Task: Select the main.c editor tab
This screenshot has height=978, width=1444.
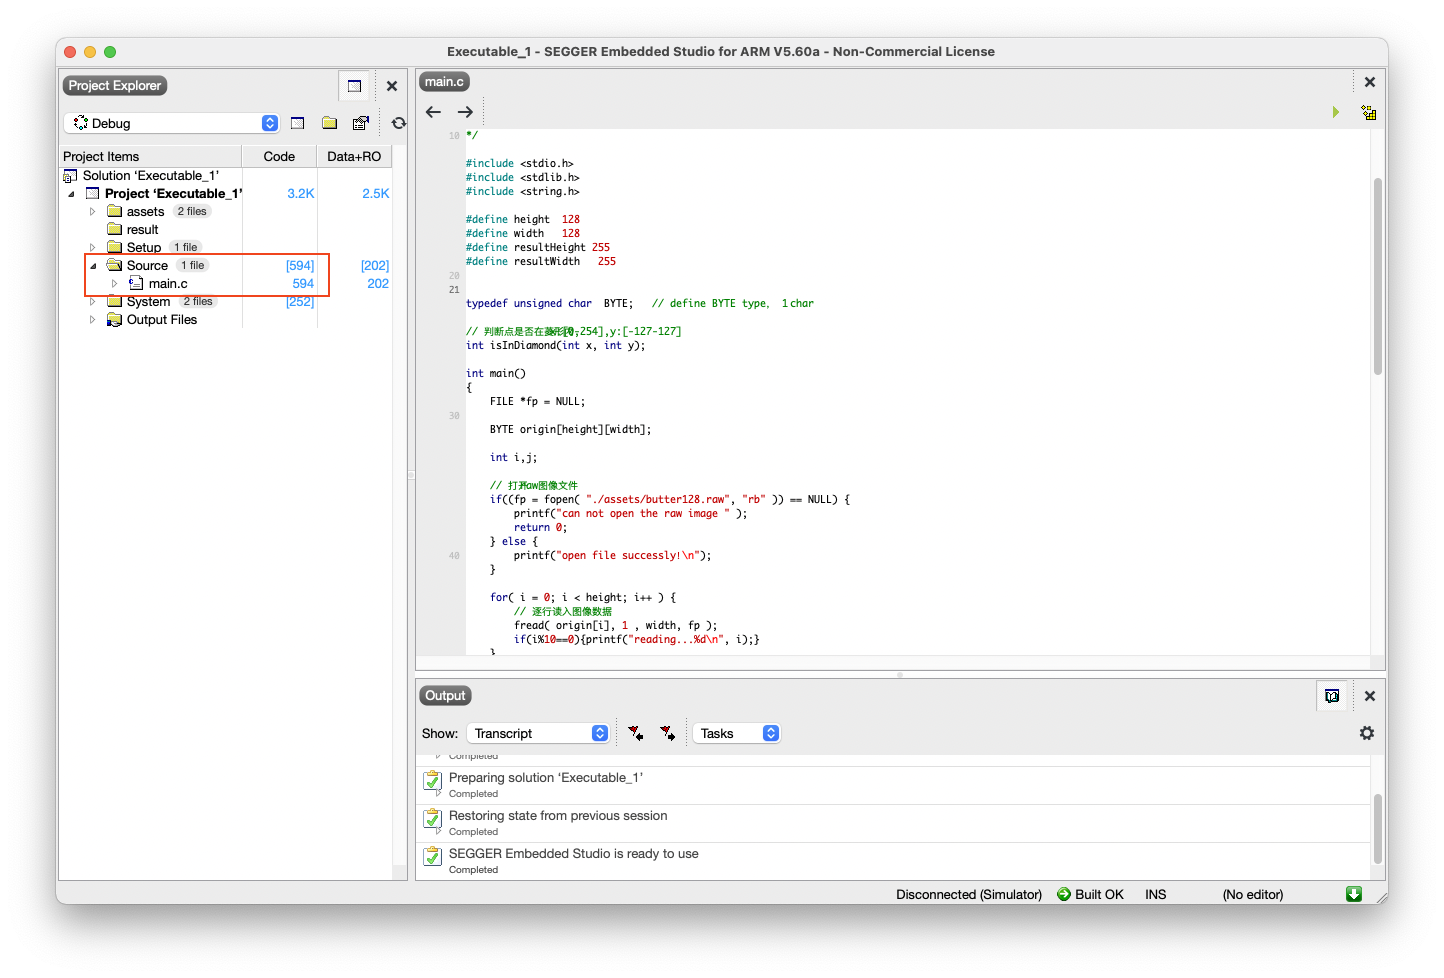Action: tap(444, 82)
